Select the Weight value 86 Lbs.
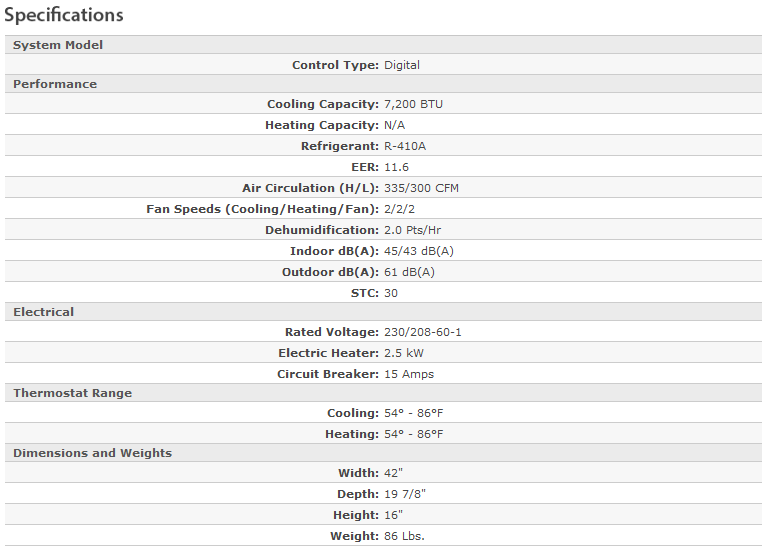The image size is (767, 554). tap(404, 536)
